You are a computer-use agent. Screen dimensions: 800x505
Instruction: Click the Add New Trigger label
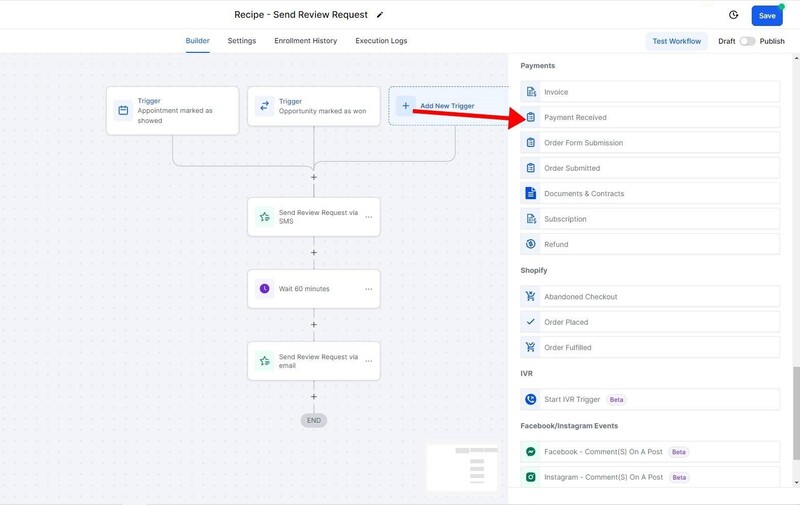[447, 106]
